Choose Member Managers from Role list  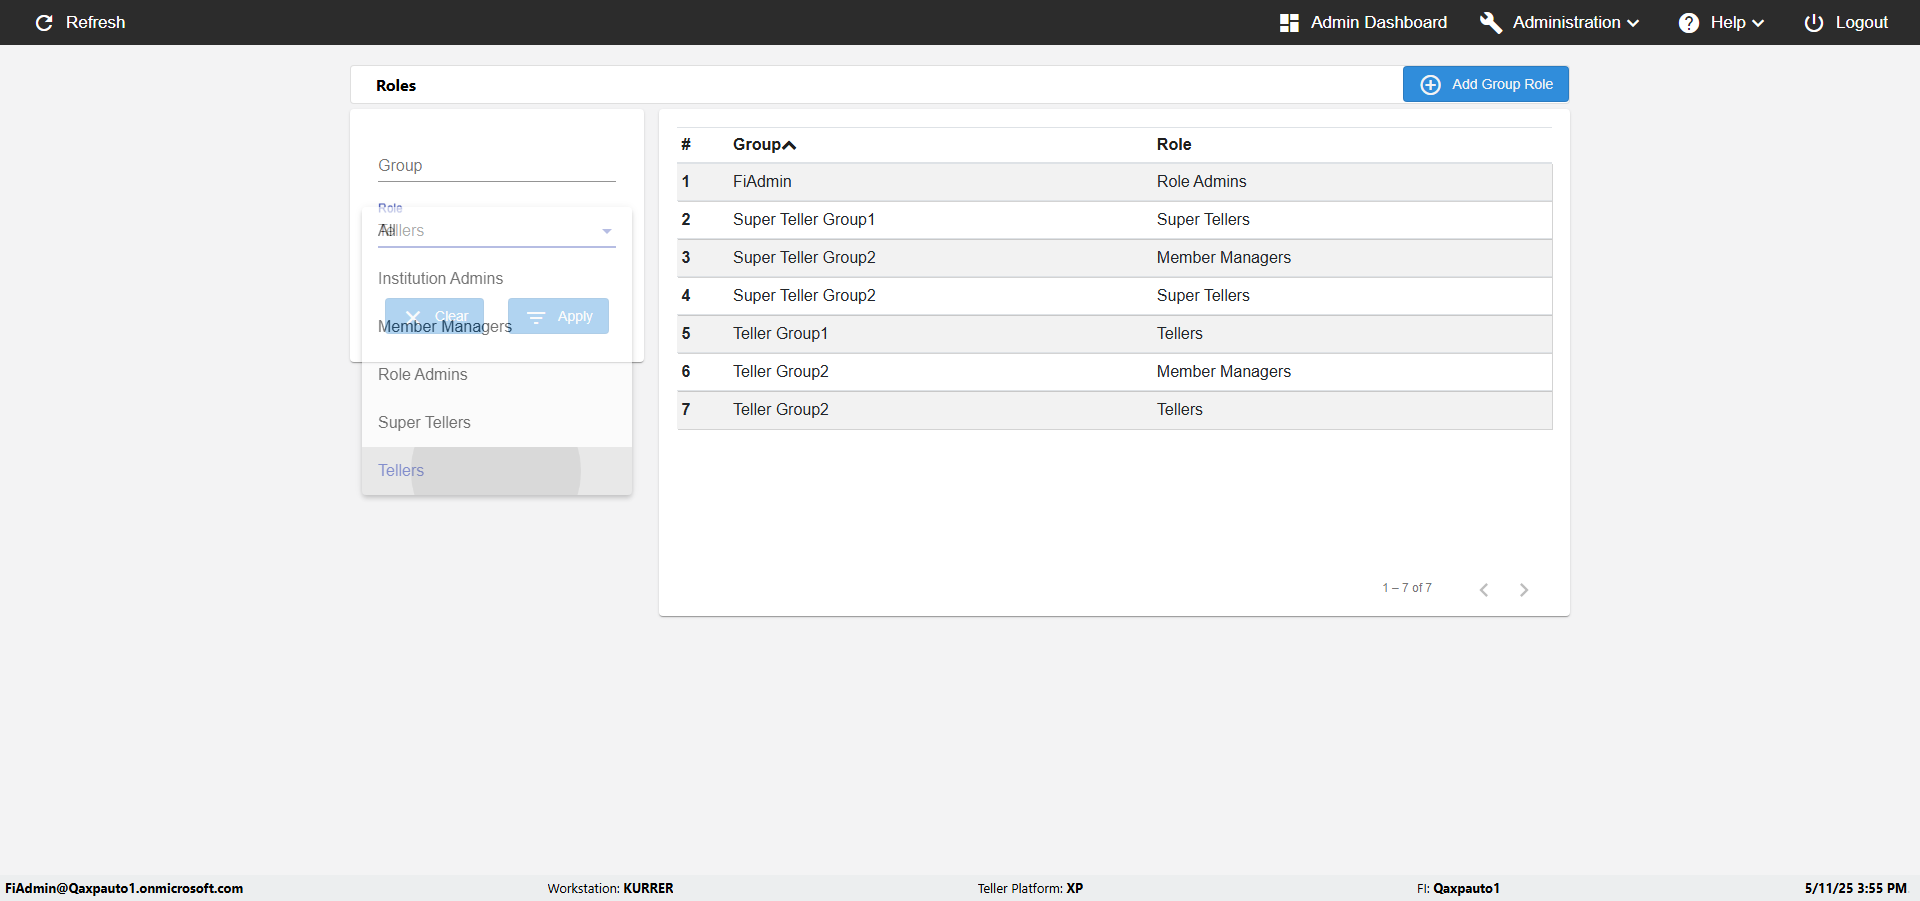coord(497,326)
